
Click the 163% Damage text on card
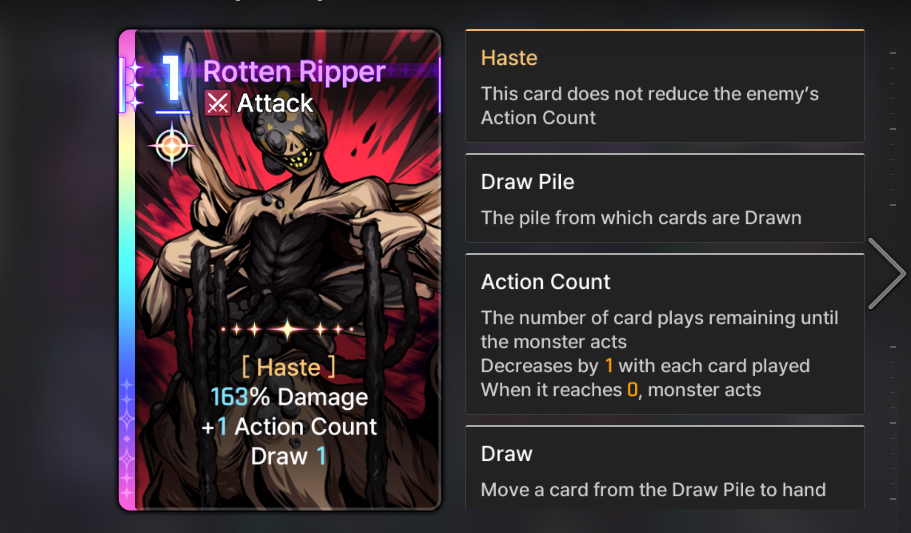(x=289, y=397)
